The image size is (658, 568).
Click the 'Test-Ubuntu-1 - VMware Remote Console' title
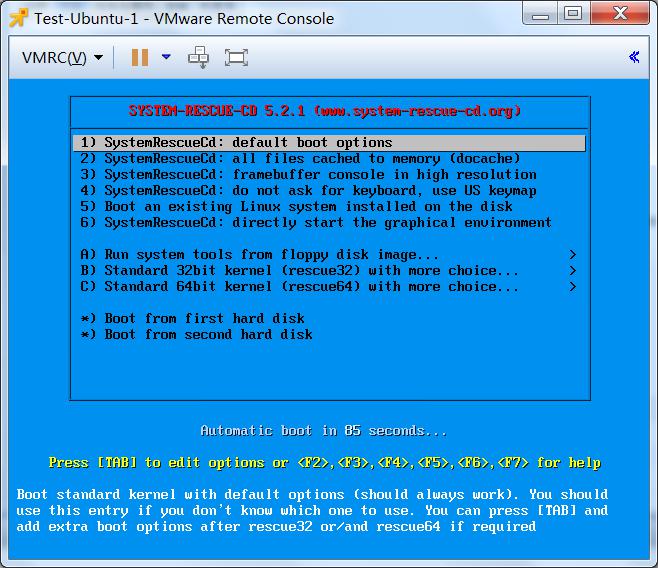(x=184, y=19)
